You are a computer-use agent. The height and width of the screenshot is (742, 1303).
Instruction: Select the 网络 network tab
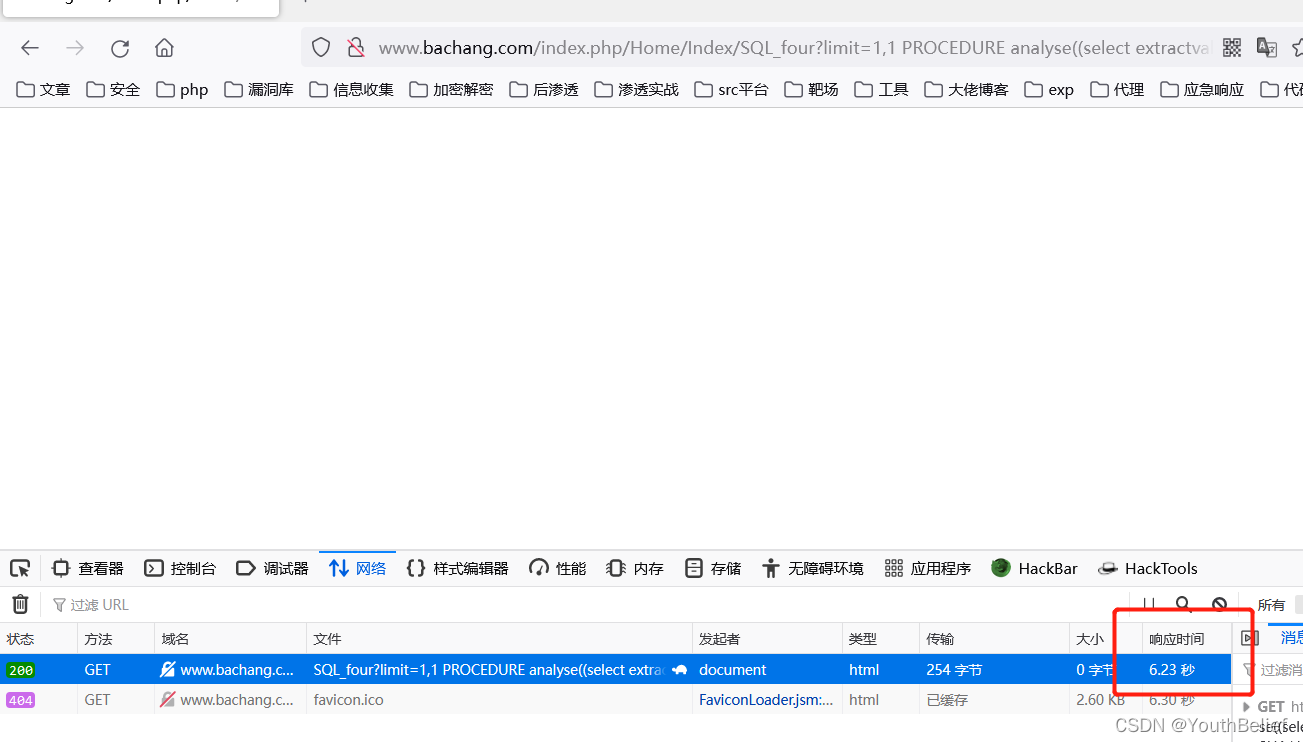click(357, 568)
